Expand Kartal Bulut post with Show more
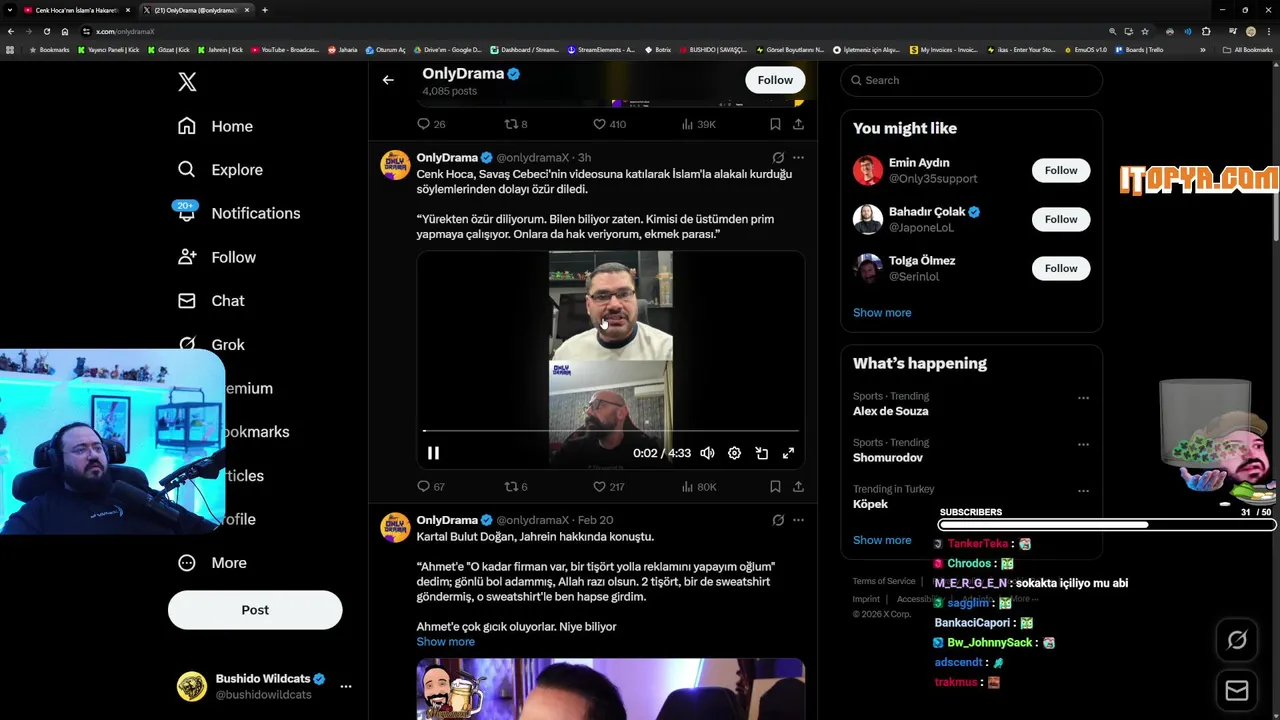 pyautogui.click(x=445, y=642)
